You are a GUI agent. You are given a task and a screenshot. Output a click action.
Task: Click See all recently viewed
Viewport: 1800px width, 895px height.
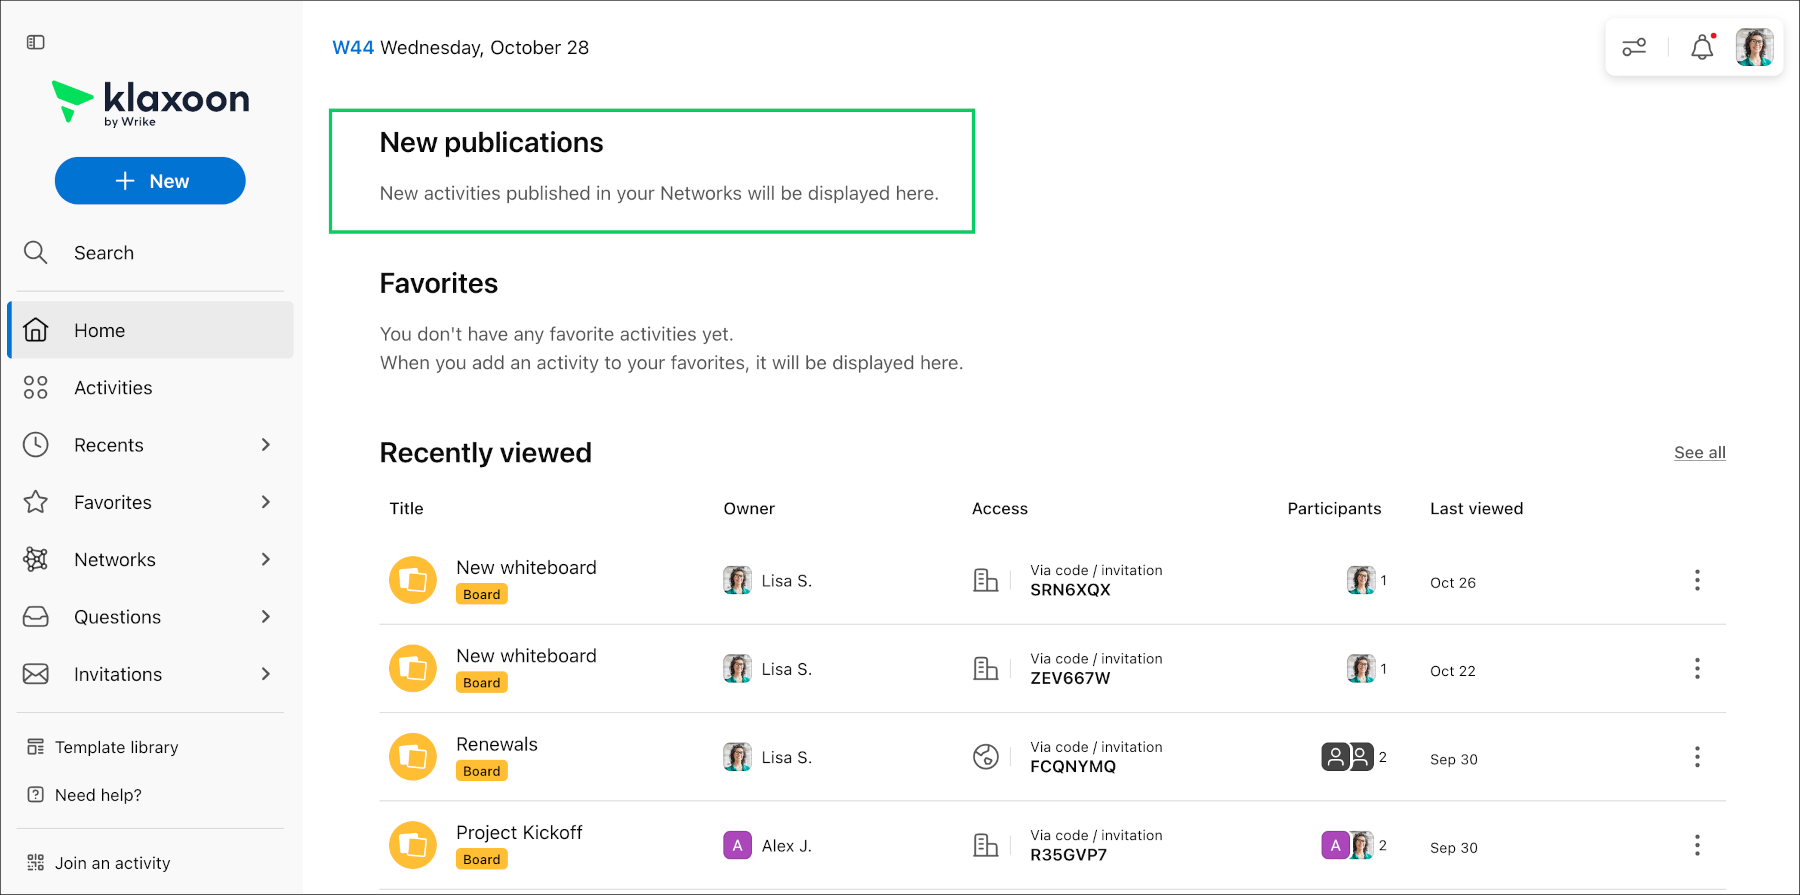[x=1700, y=452]
